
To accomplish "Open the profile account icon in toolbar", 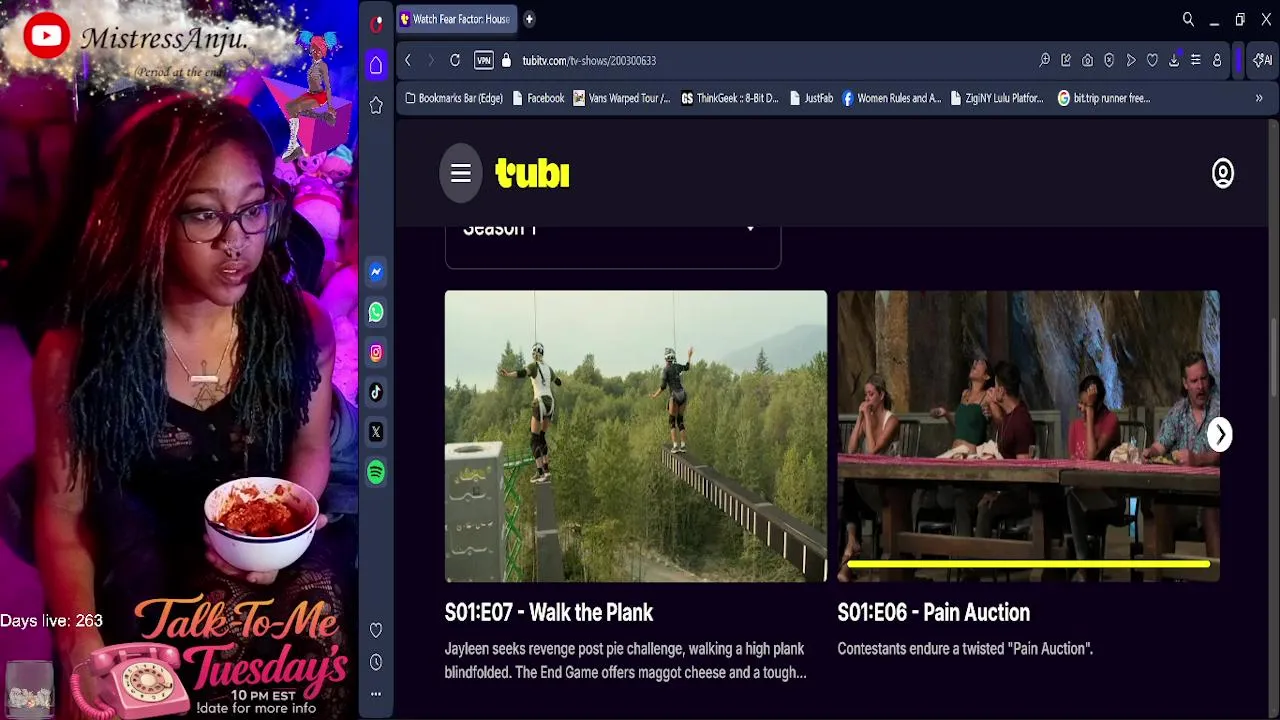I will (1217, 61).
